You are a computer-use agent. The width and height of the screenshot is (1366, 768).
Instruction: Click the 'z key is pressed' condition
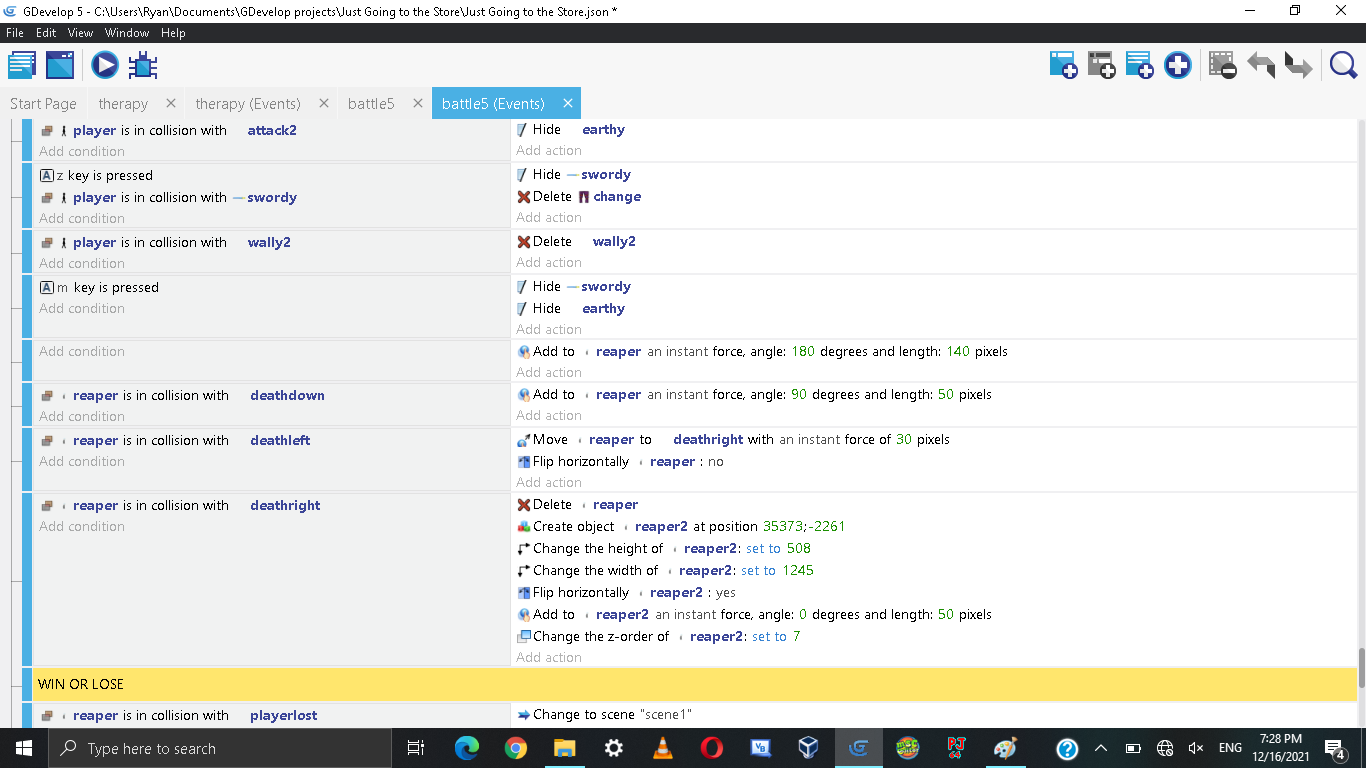click(96, 175)
